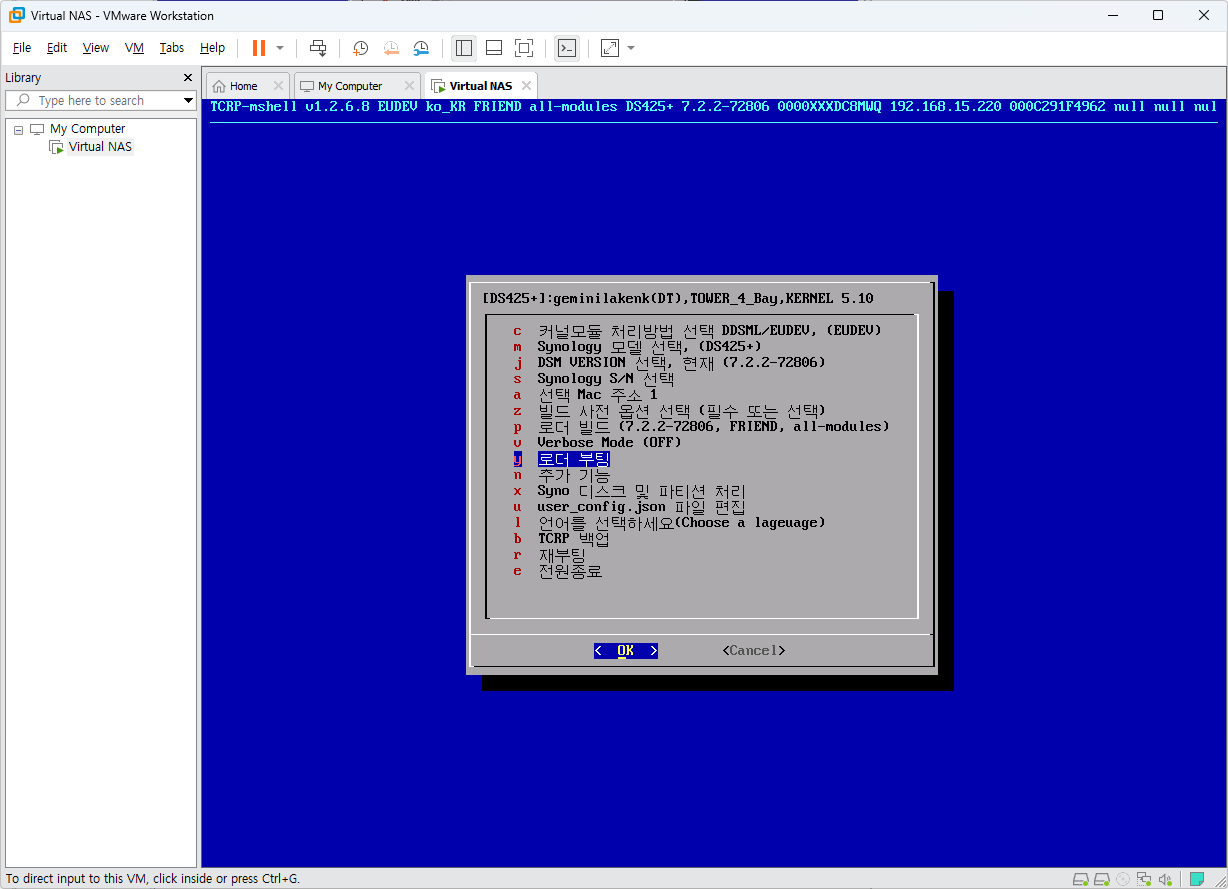Click Cancel in the loader dialog
1228x889 pixels.
click(x=754, y=651)
